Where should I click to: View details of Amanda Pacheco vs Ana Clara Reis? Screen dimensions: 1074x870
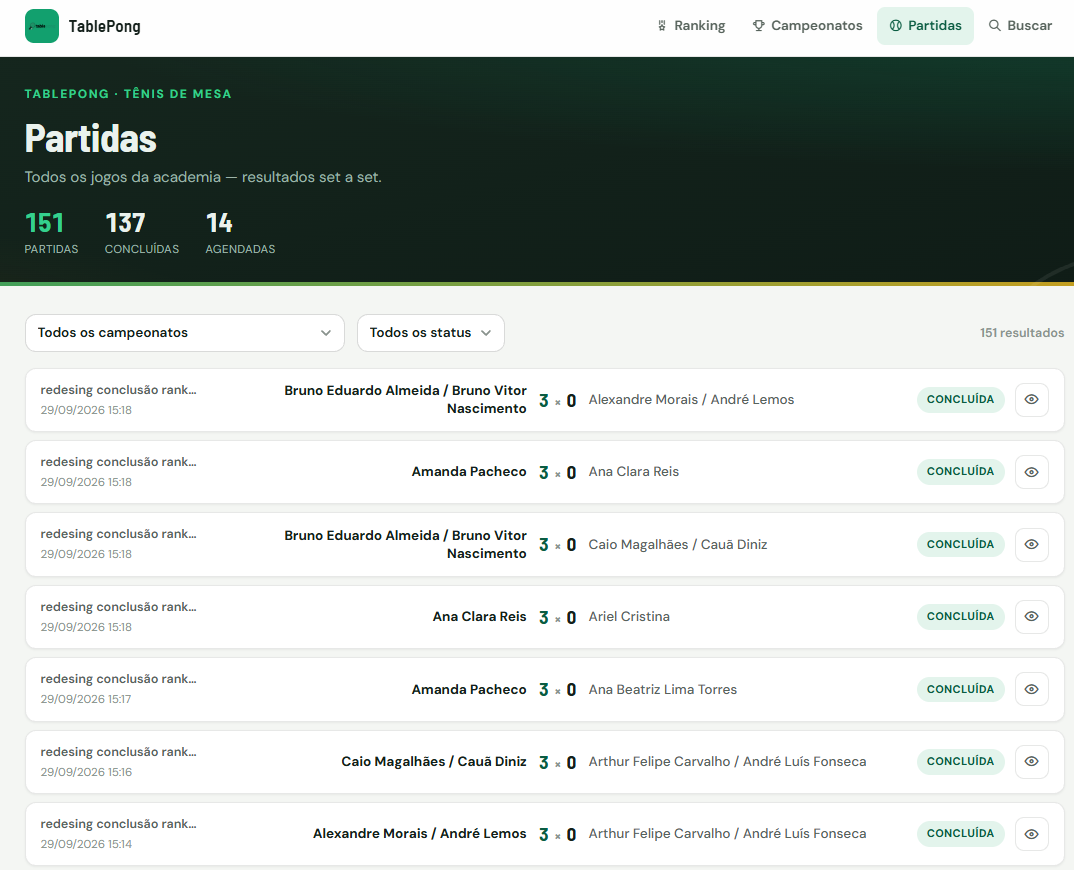coord(1032,472)
